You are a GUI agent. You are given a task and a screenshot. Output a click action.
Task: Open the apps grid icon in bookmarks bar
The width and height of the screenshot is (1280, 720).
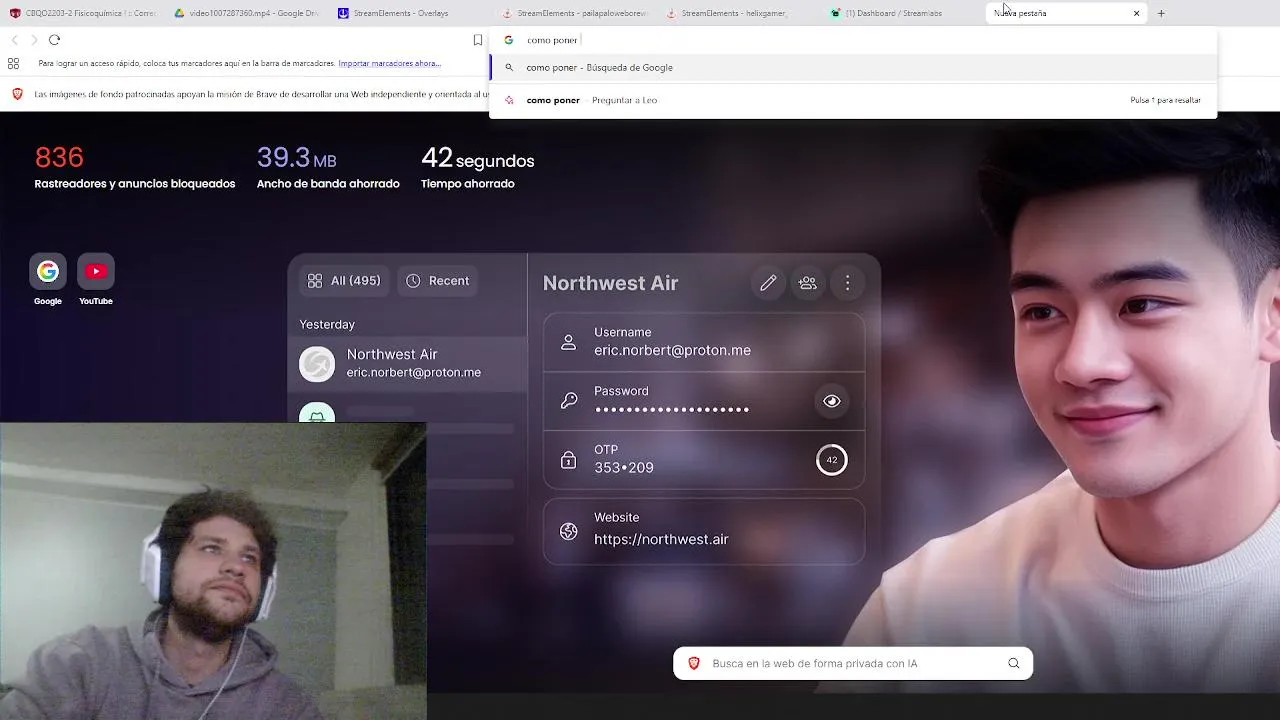click(13, 63)
